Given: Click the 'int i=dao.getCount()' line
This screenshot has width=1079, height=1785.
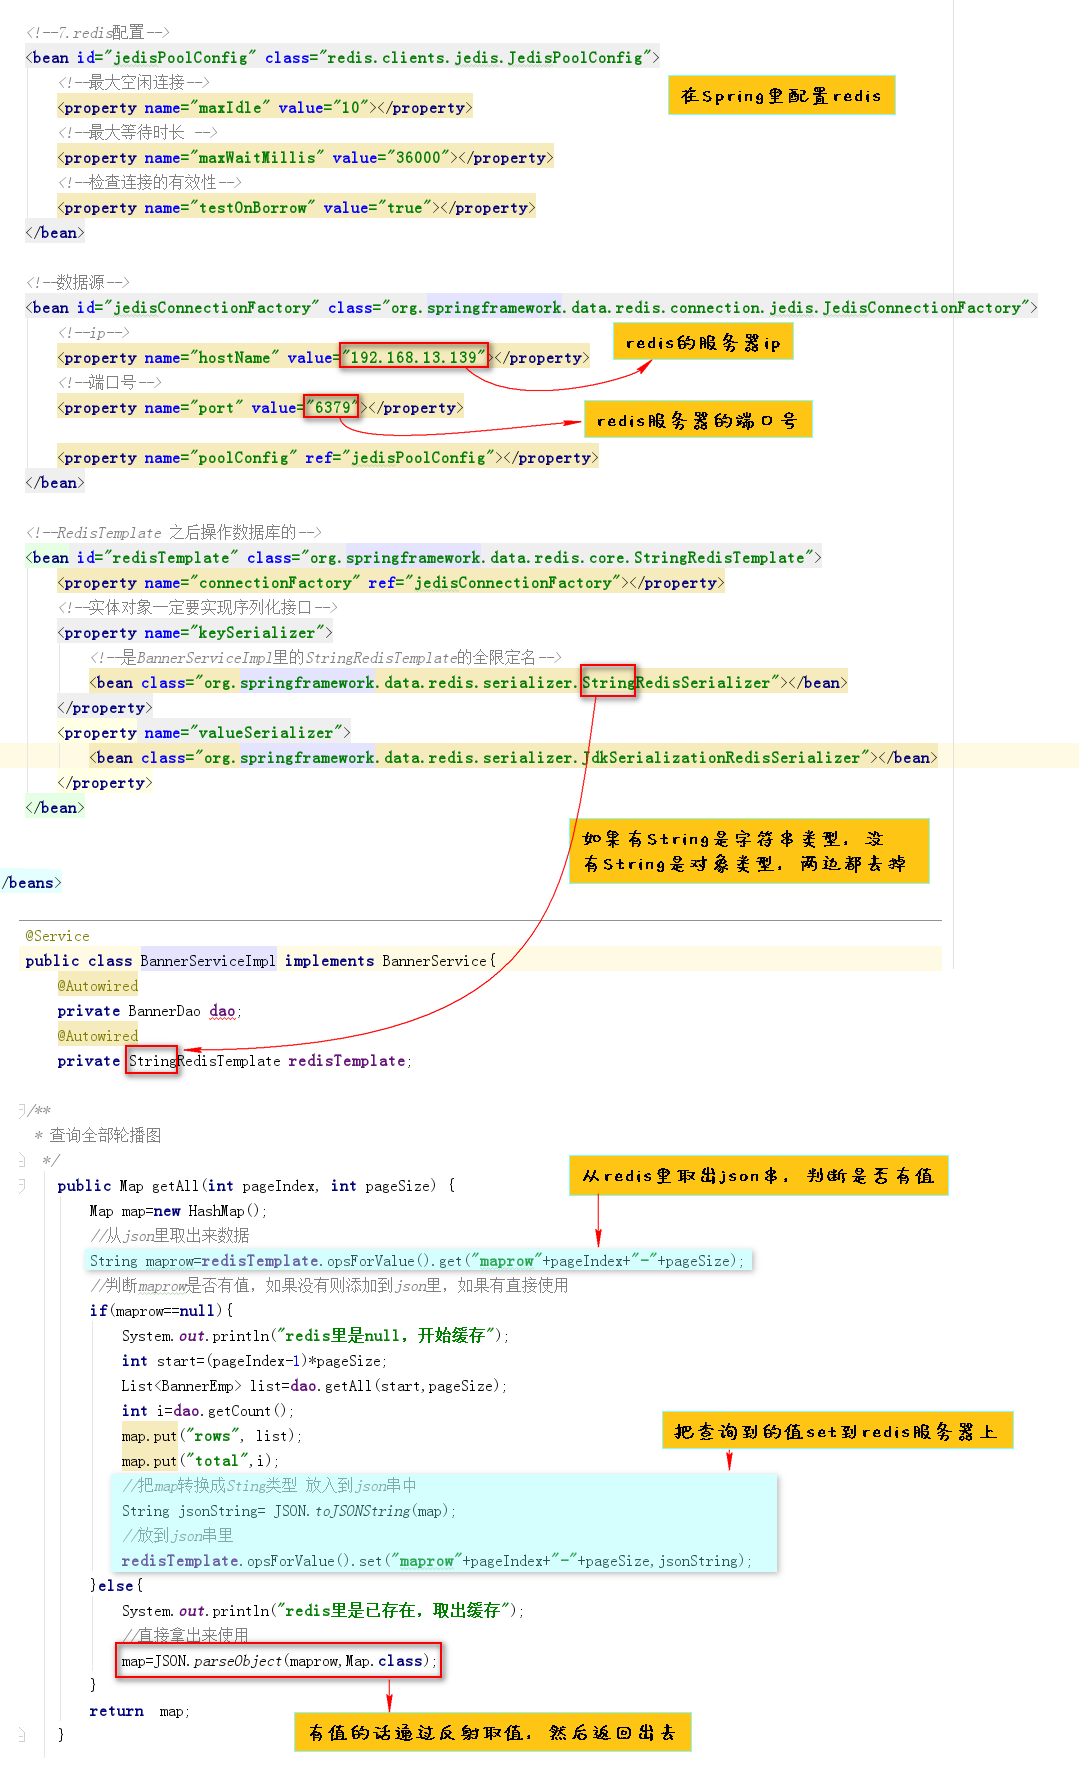Looking at the screenshot, I should 208,1411.
